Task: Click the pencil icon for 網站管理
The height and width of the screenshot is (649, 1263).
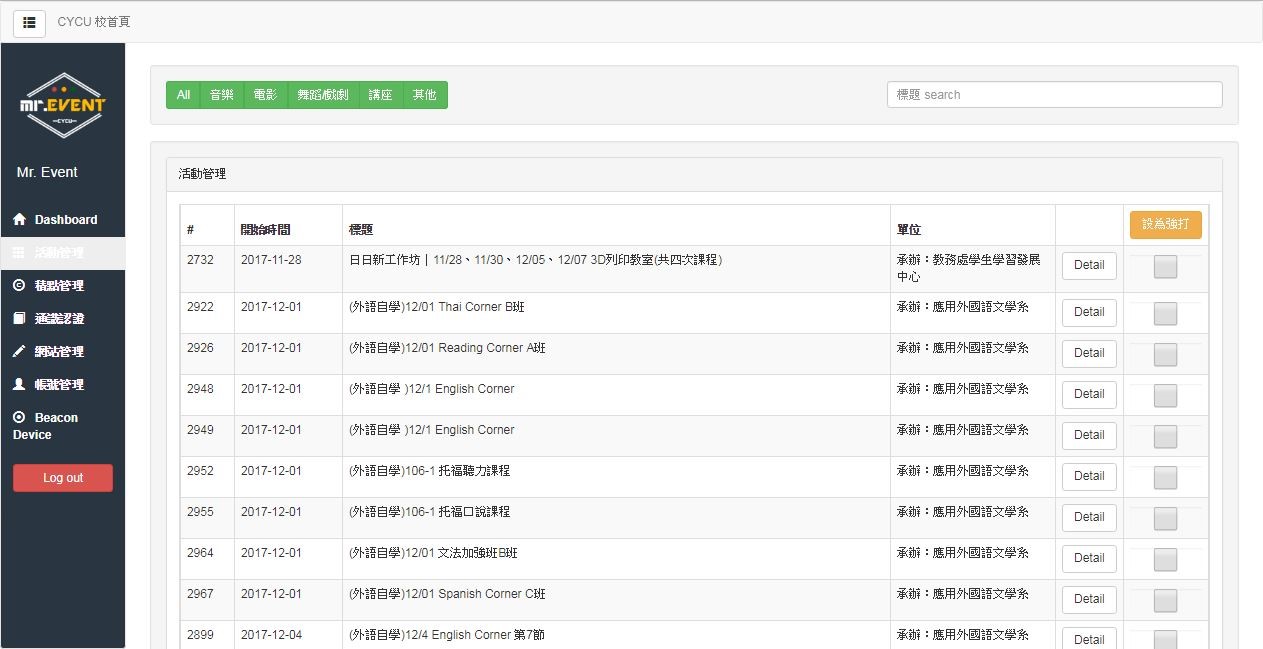Action: coord(19,351)
